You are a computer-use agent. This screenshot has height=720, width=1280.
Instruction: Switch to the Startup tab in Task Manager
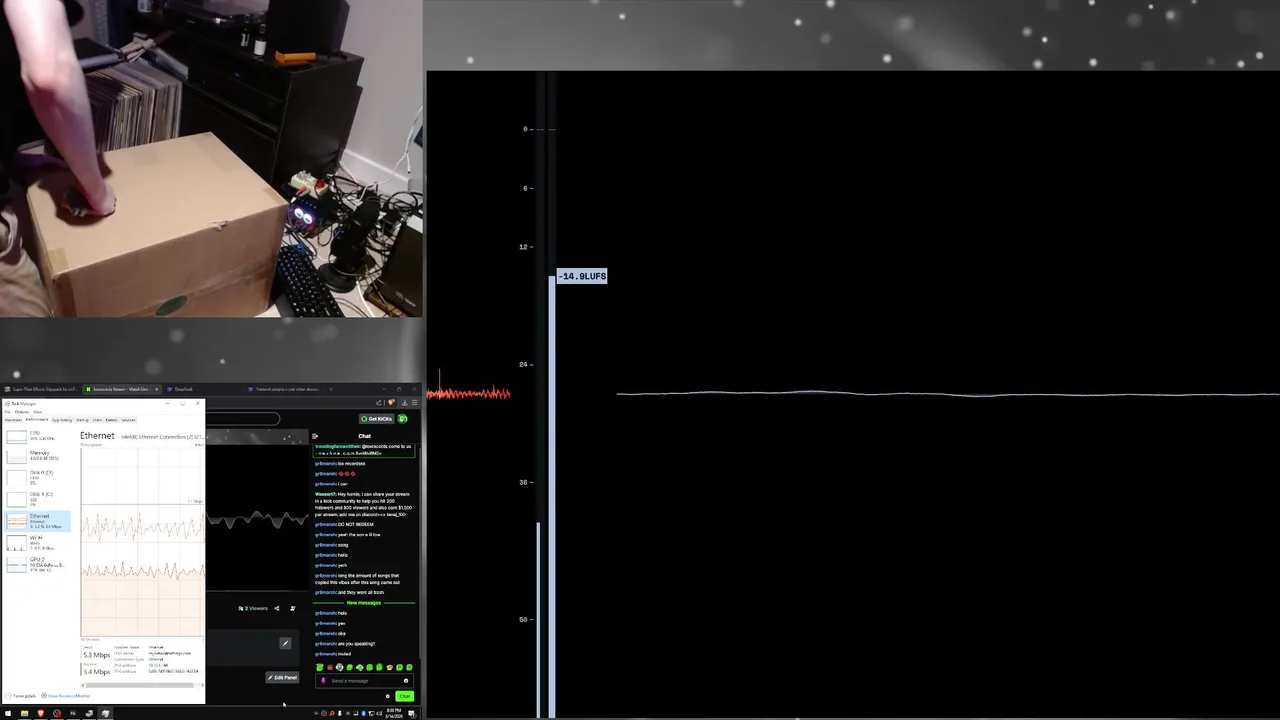[x=83, y=420]
